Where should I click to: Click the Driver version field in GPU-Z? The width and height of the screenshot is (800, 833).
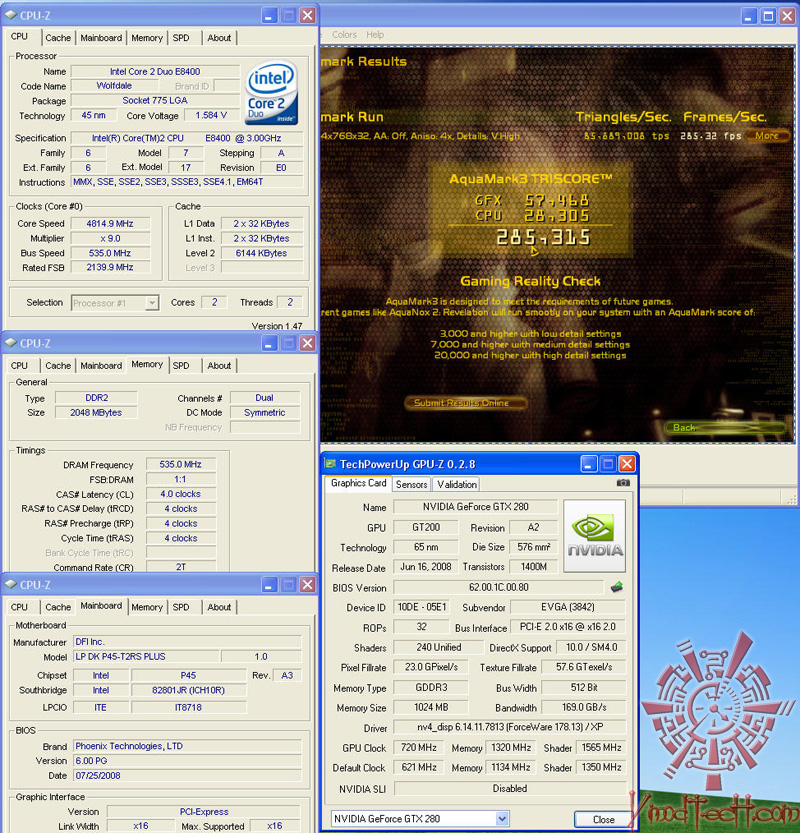[x=509, y=727]
